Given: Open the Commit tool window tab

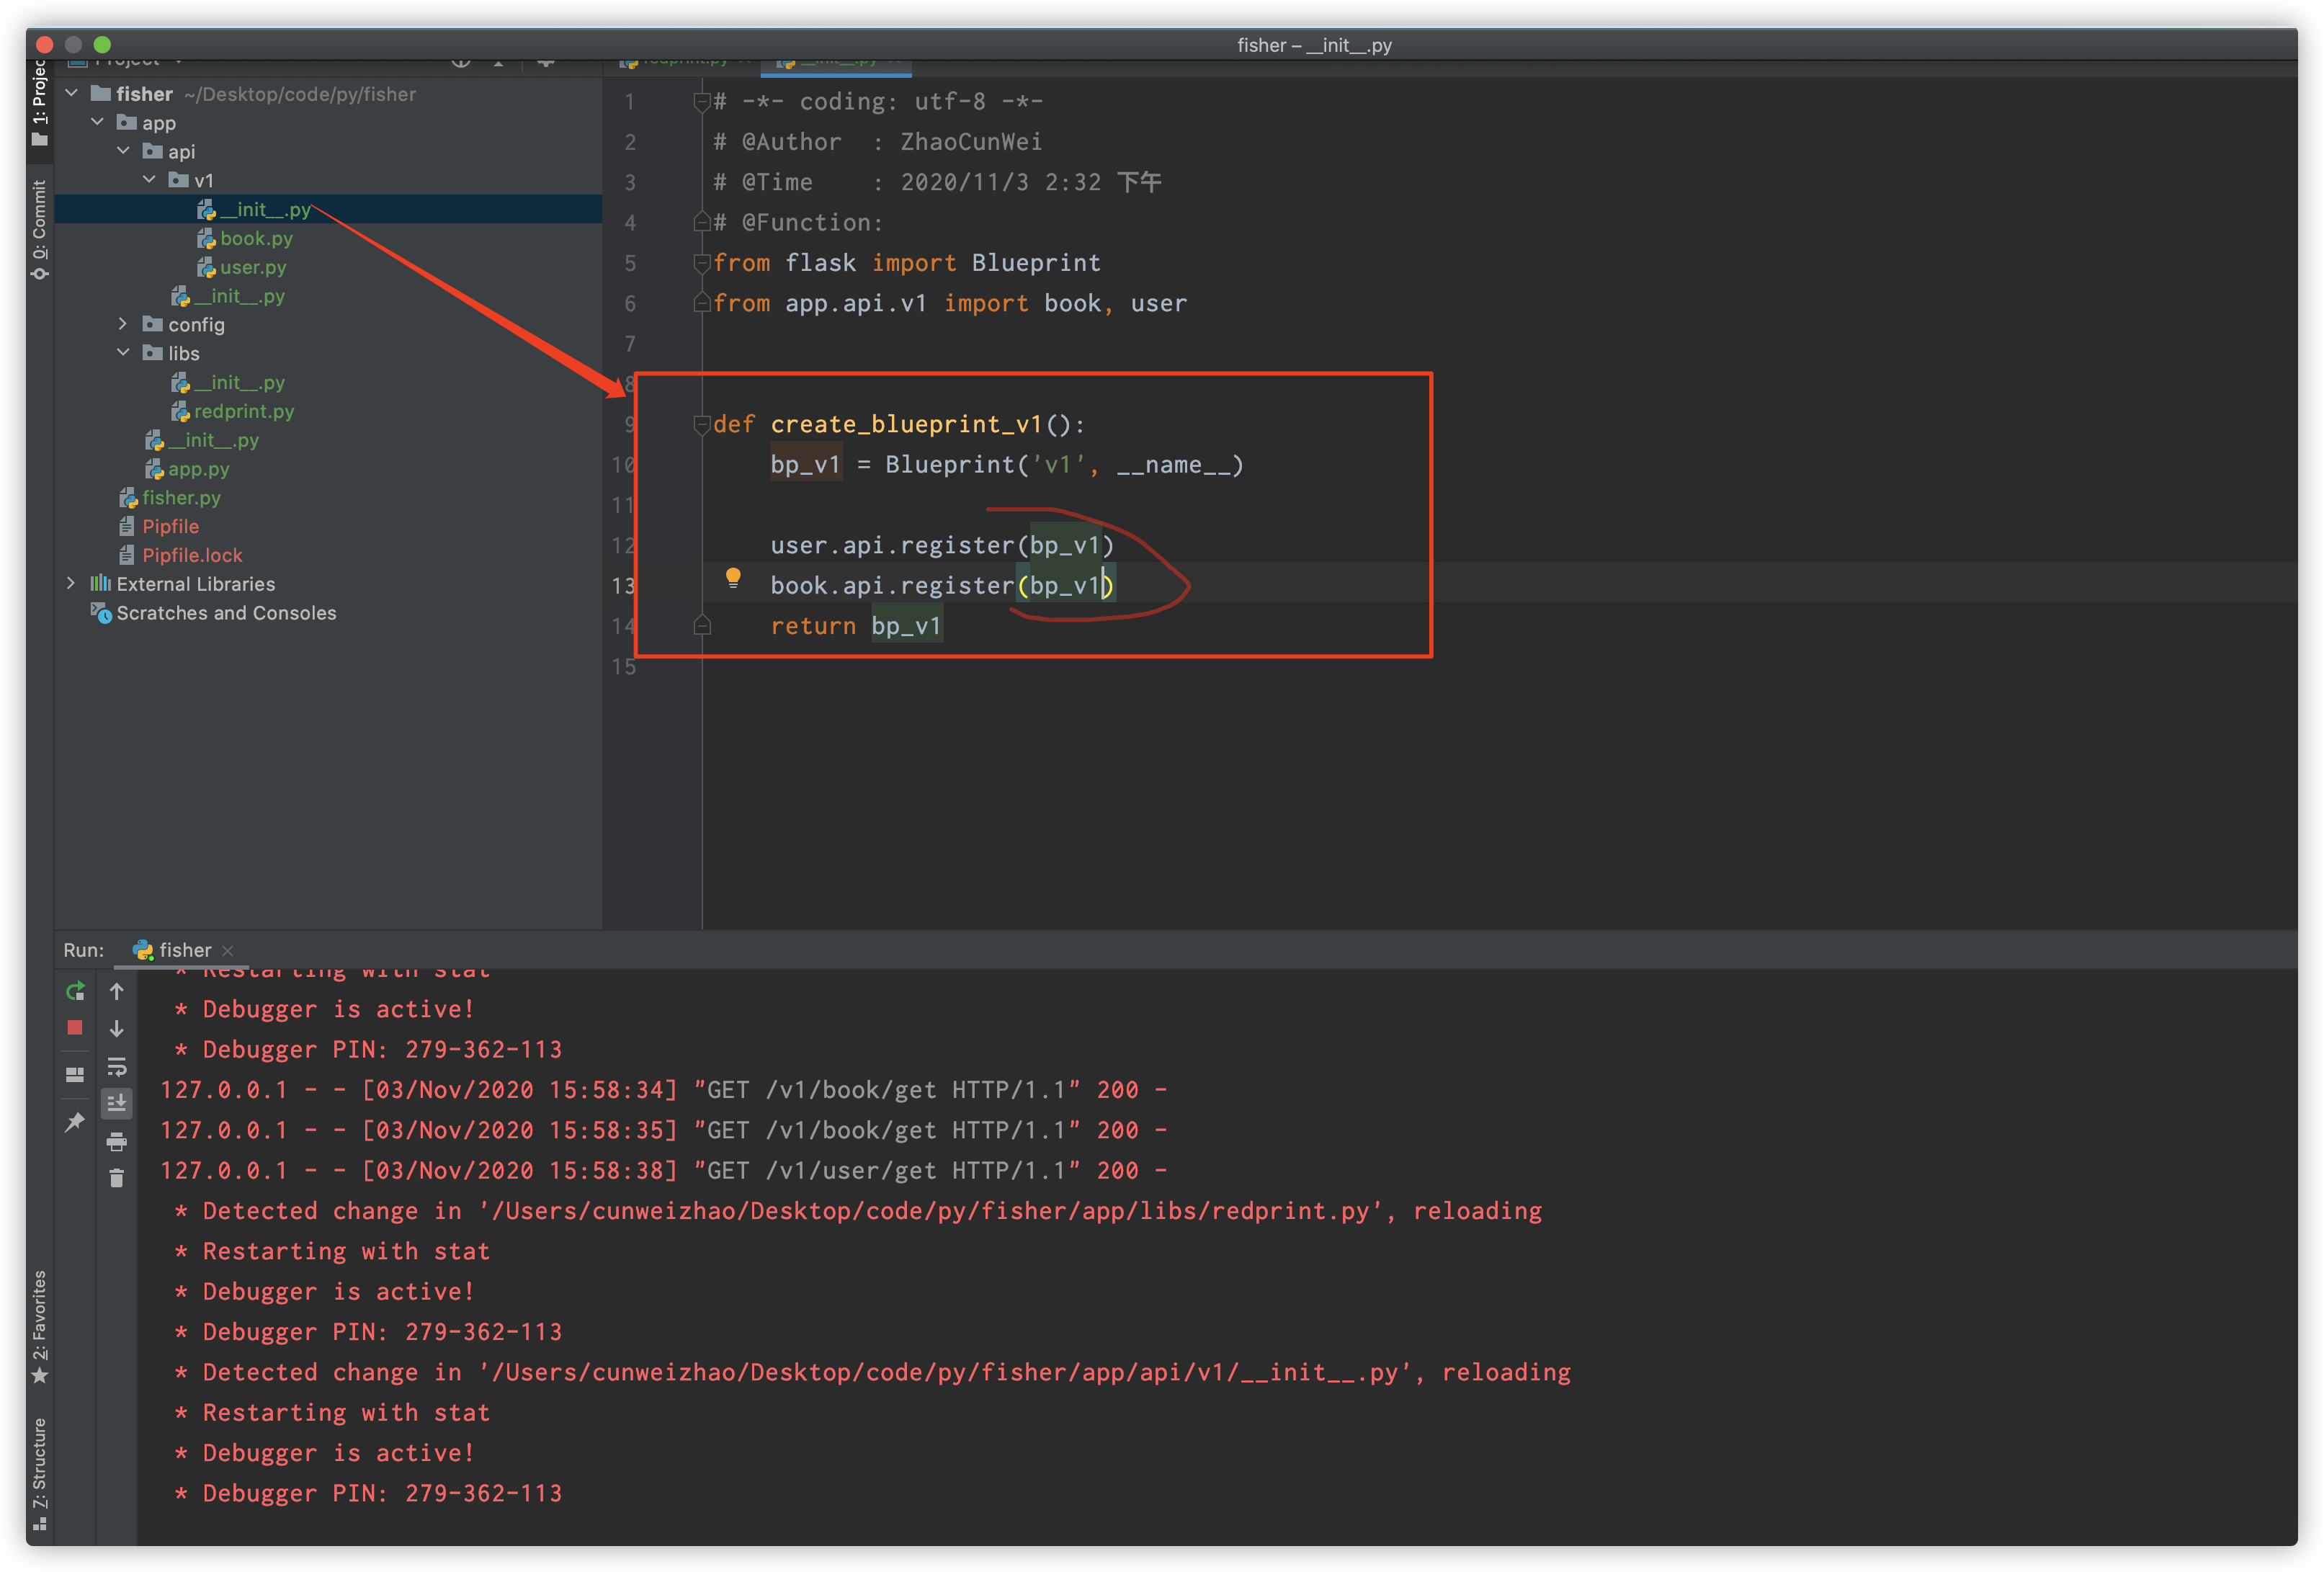Looking at the screenshot, I should click(x=40, y=230).
